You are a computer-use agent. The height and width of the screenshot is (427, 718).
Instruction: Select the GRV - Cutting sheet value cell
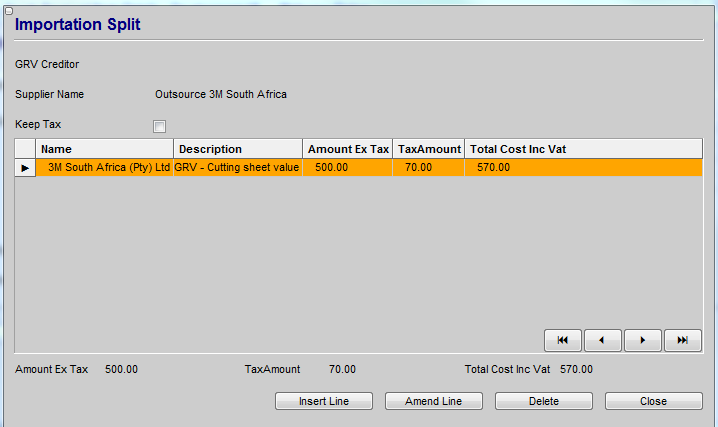237,168
